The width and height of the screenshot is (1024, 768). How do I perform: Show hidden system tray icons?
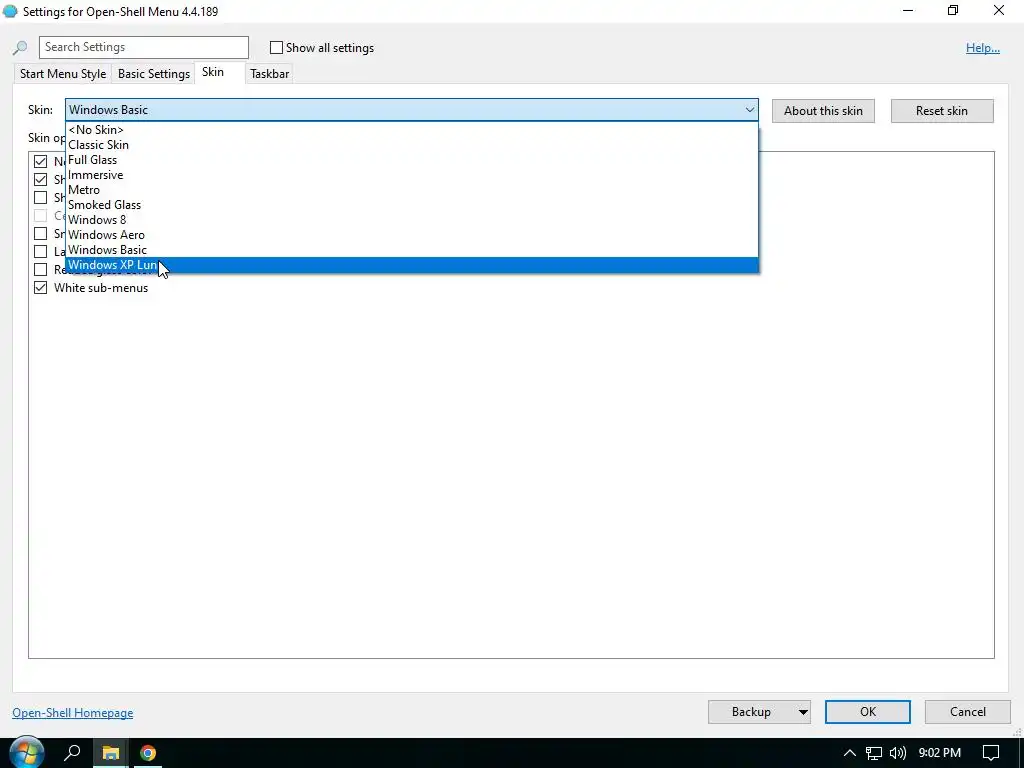point(849,753)
